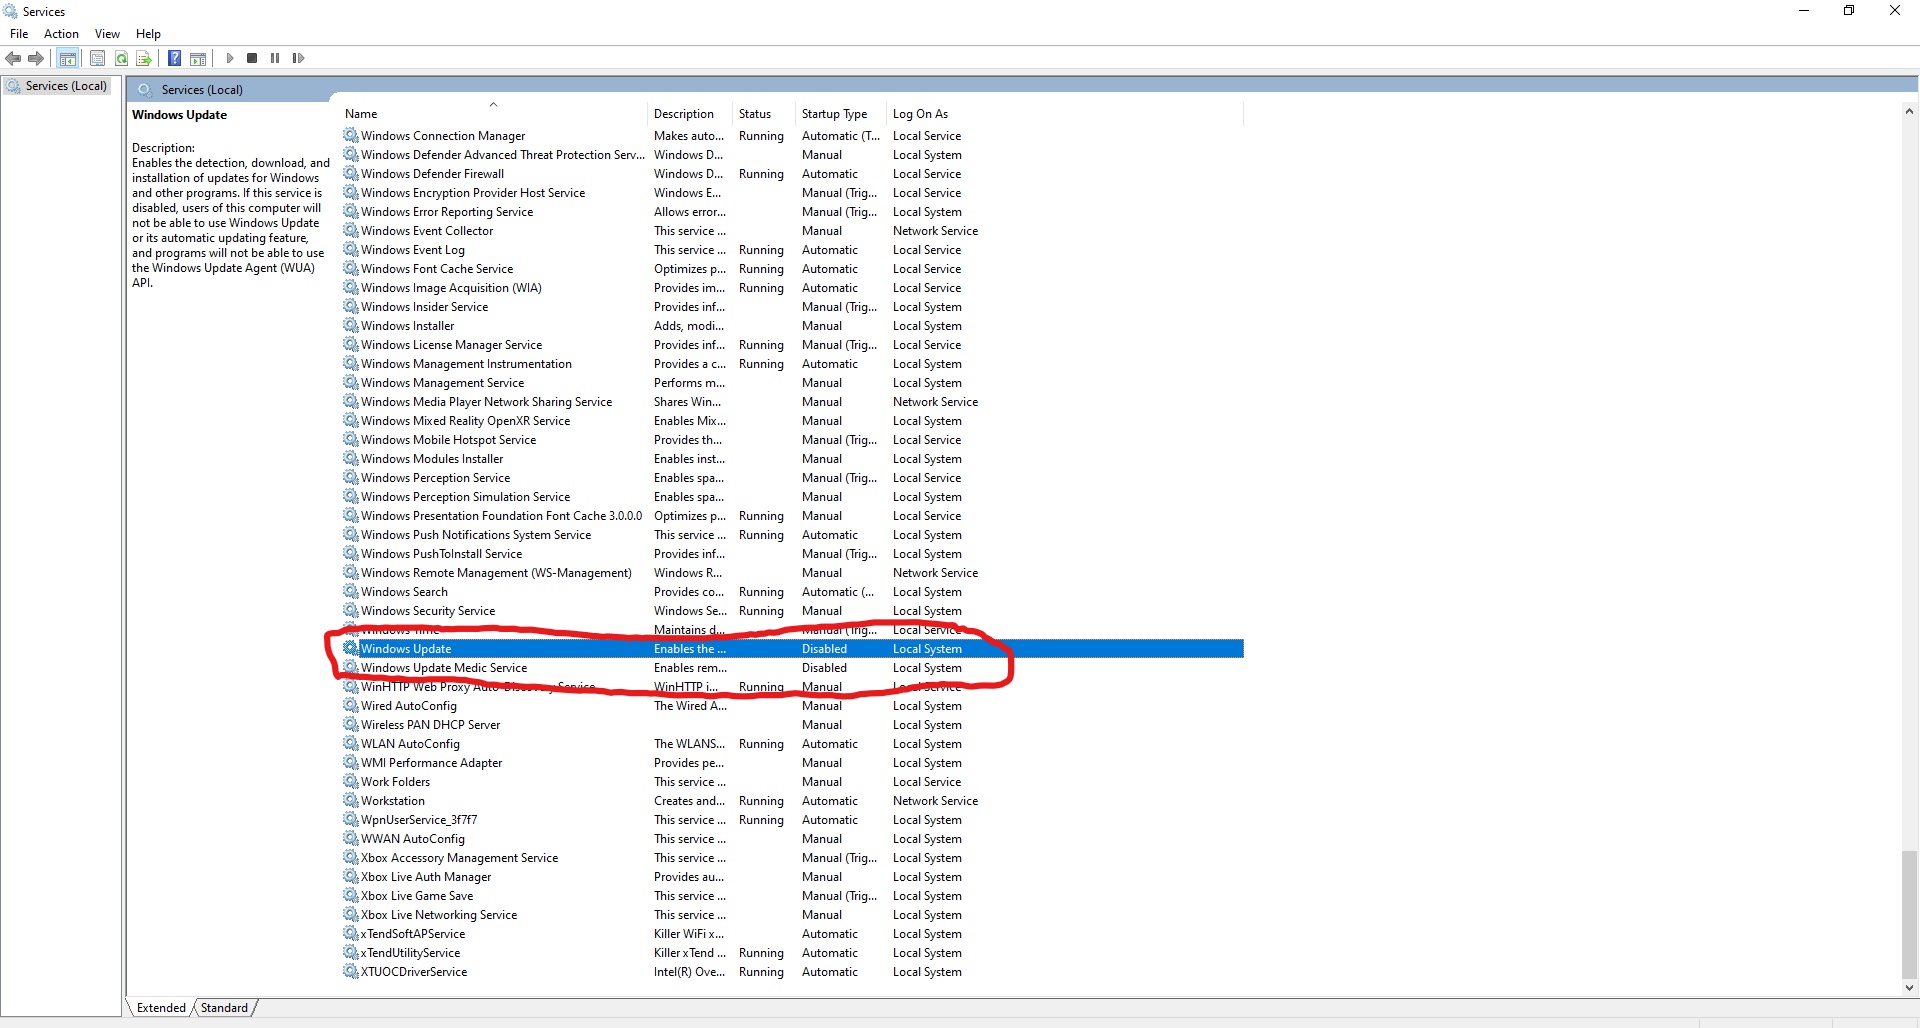The height and width of the screenshot is (1028, 1920).
Task: Sort by the Log On As header
Action: (1065, 114)
